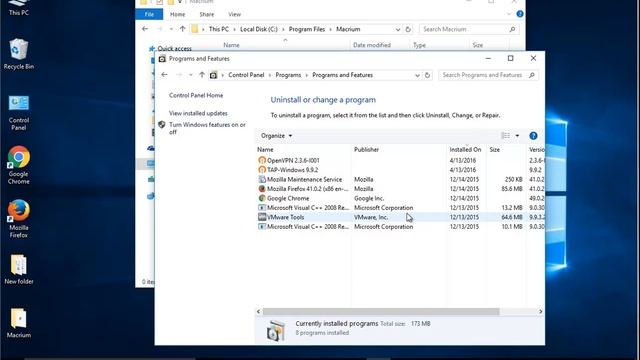This screenshot has width=640, height=360.
Task: Select the Microsoft Visual C++ 2008 10.1 MB row
Action: [400, 227]
